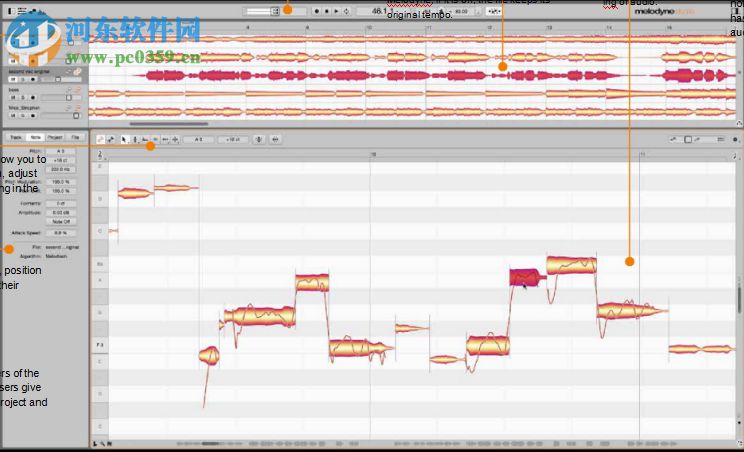Click the toolbar pitch field showing A3
The height and width of the screenshot is (452, 744).
(198, 139)
